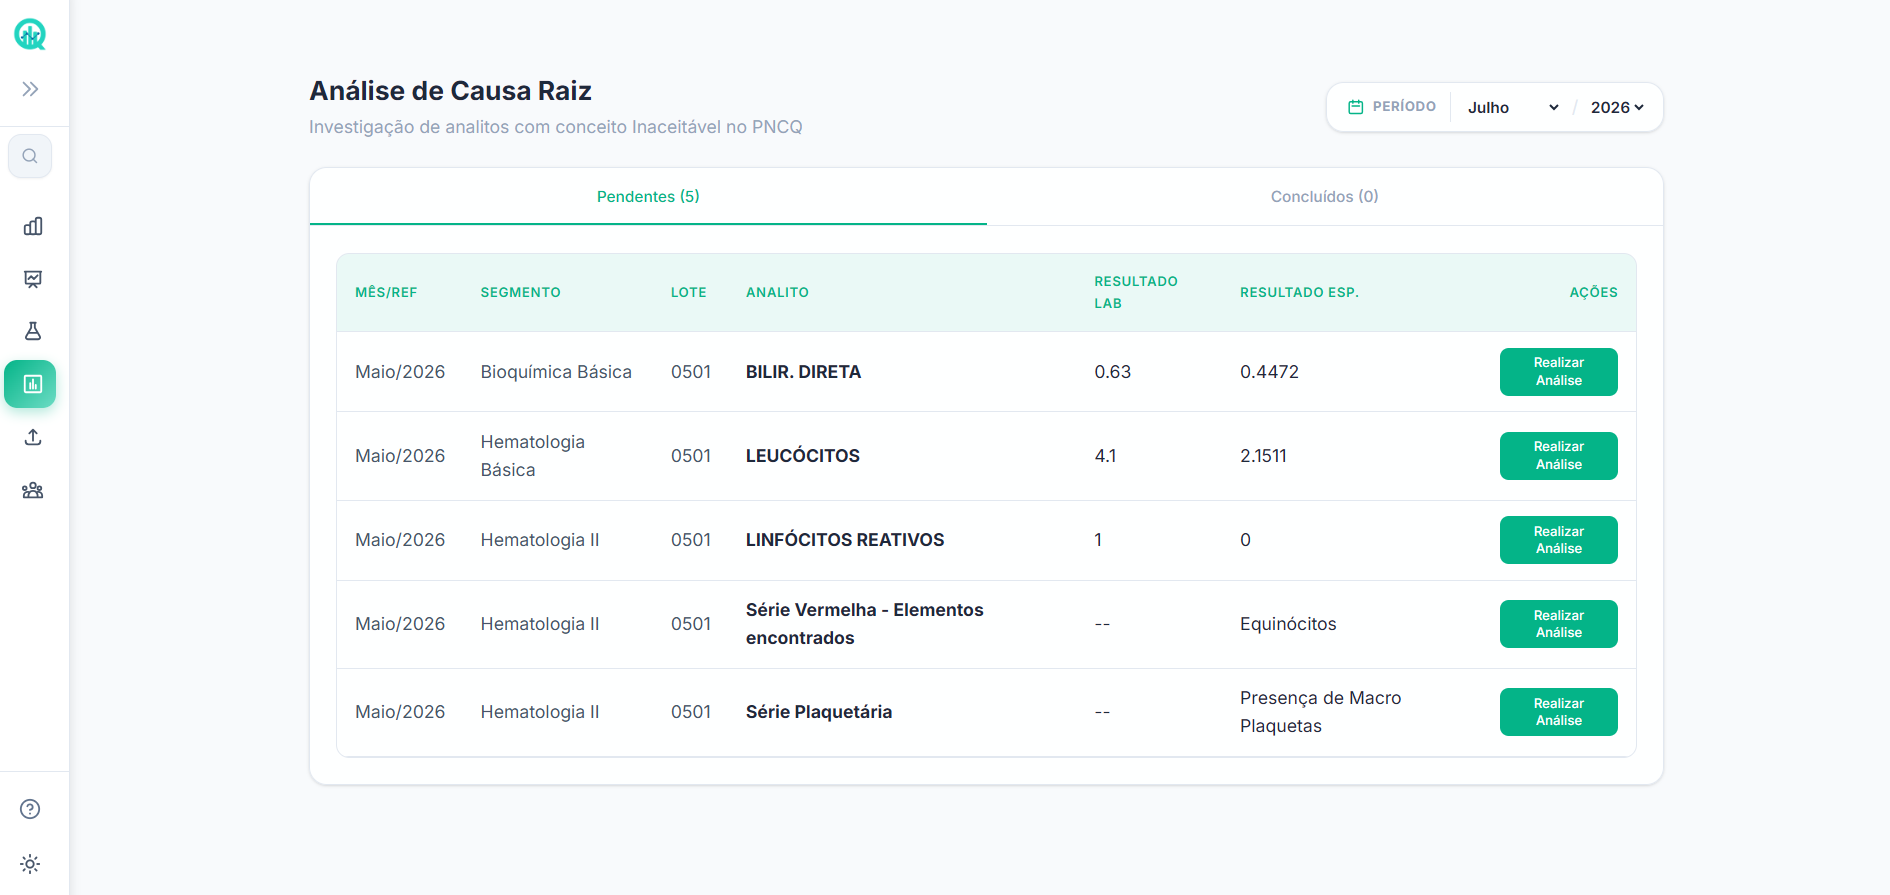Select the LEUCÓCITOS analyte name
The width and height of the screenshot is (1890, 895).
click(803, 456)
